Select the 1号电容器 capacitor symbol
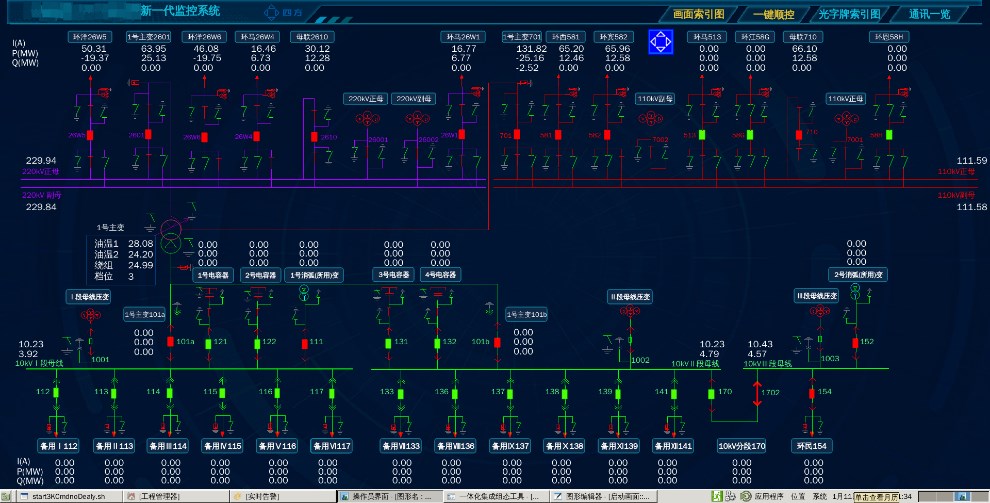This screenshot has height=503, width=990. 211,294
